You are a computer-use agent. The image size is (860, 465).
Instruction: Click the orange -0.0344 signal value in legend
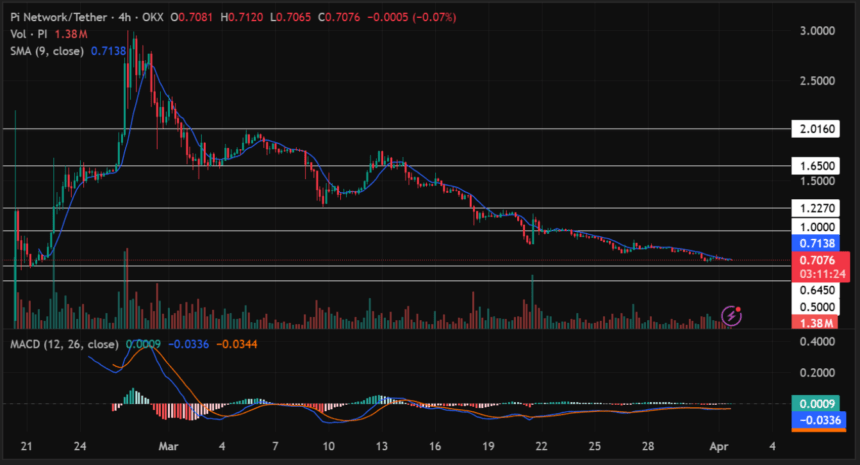click(x=237, y=344)
